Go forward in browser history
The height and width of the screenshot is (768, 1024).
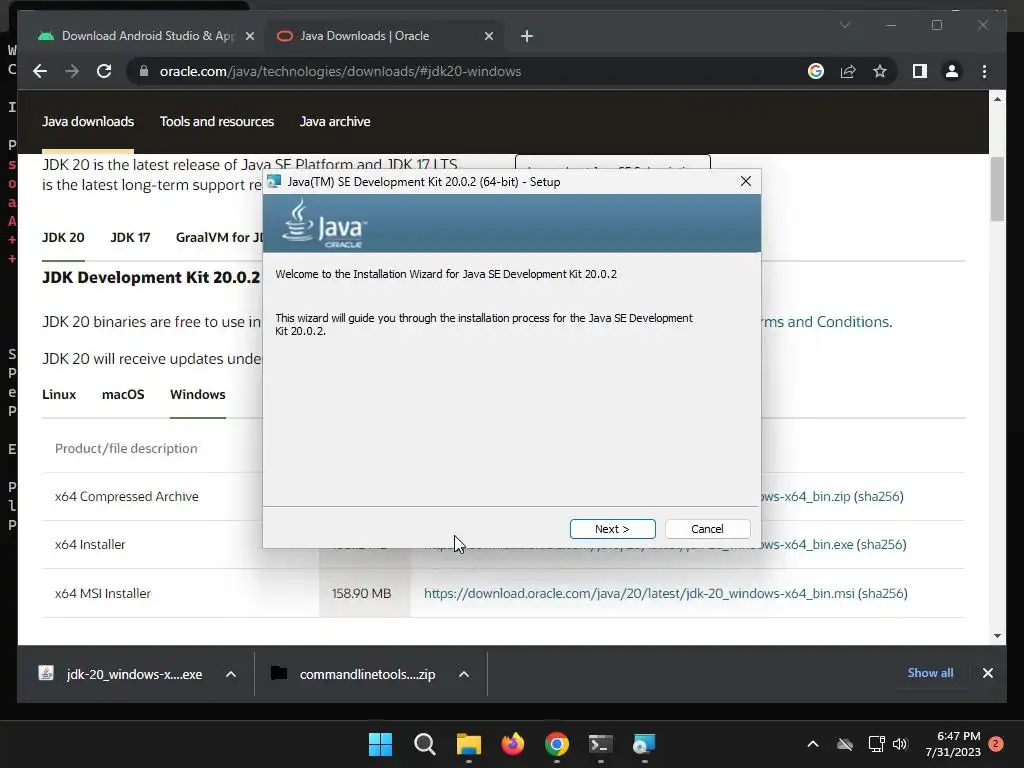click(72, 71)
